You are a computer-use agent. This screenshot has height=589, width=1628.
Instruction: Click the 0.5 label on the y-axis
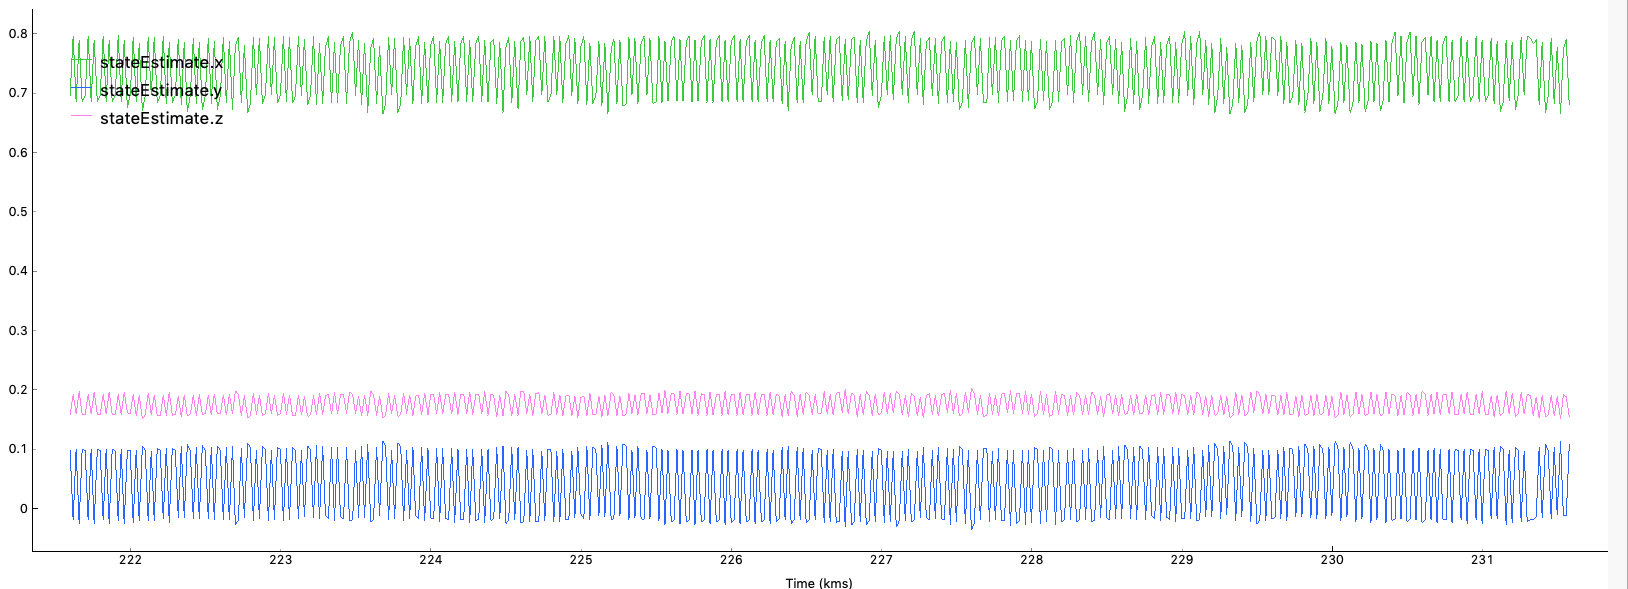point(18,212)
